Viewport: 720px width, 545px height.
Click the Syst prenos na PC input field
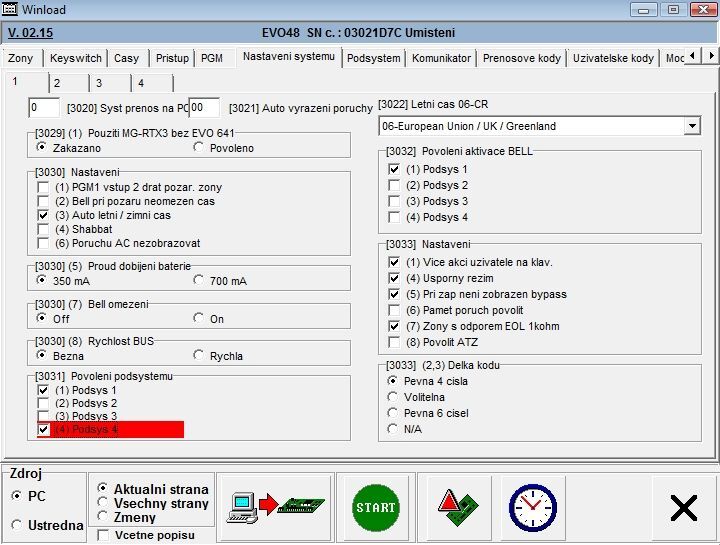[45, 107]
